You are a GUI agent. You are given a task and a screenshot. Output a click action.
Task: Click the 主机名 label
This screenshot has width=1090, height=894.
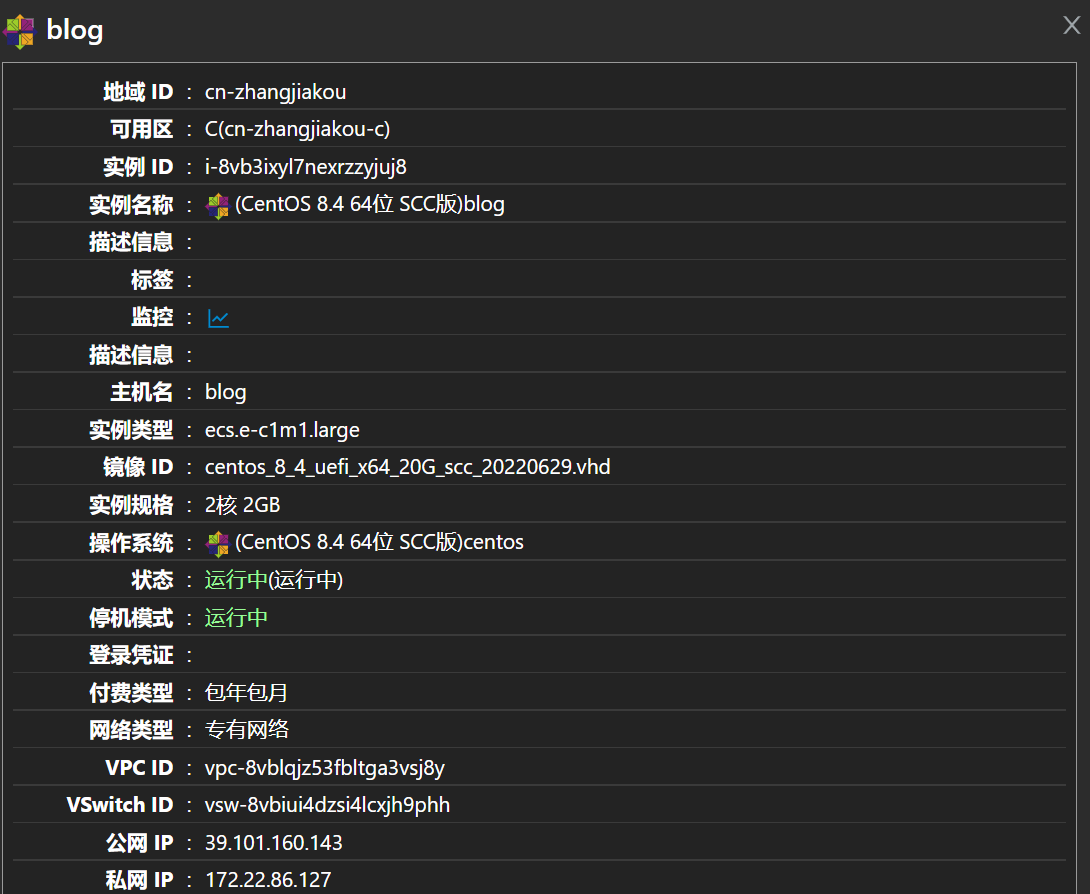142,393
